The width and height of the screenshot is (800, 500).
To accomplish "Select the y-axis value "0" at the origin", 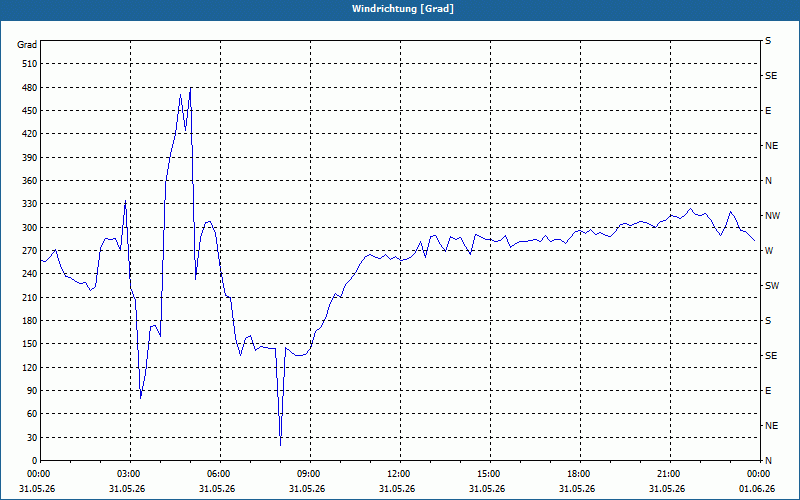I will pos(35,461).
